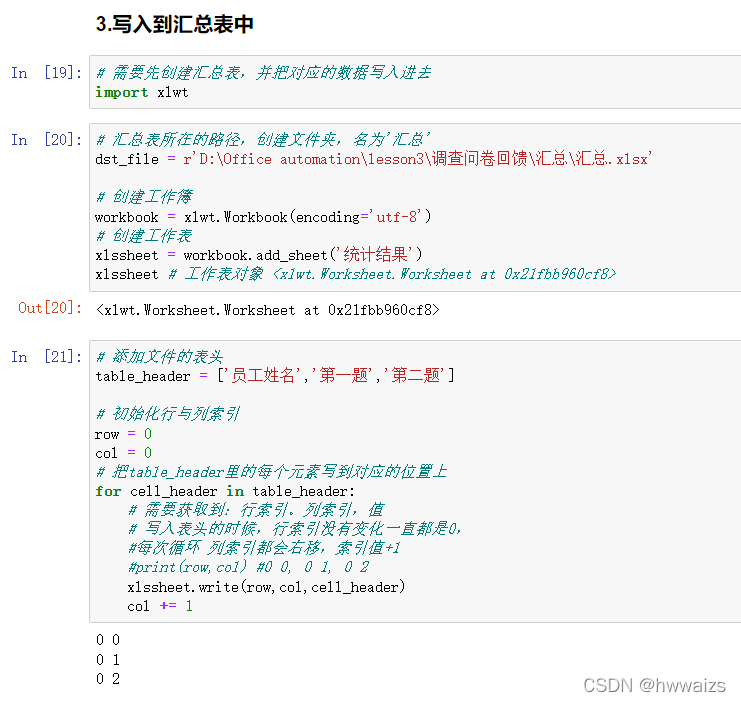The height and width of the screenshot is (702, 741).
Task: Click the commented #print(row,col) line
Action: [249, 567]
